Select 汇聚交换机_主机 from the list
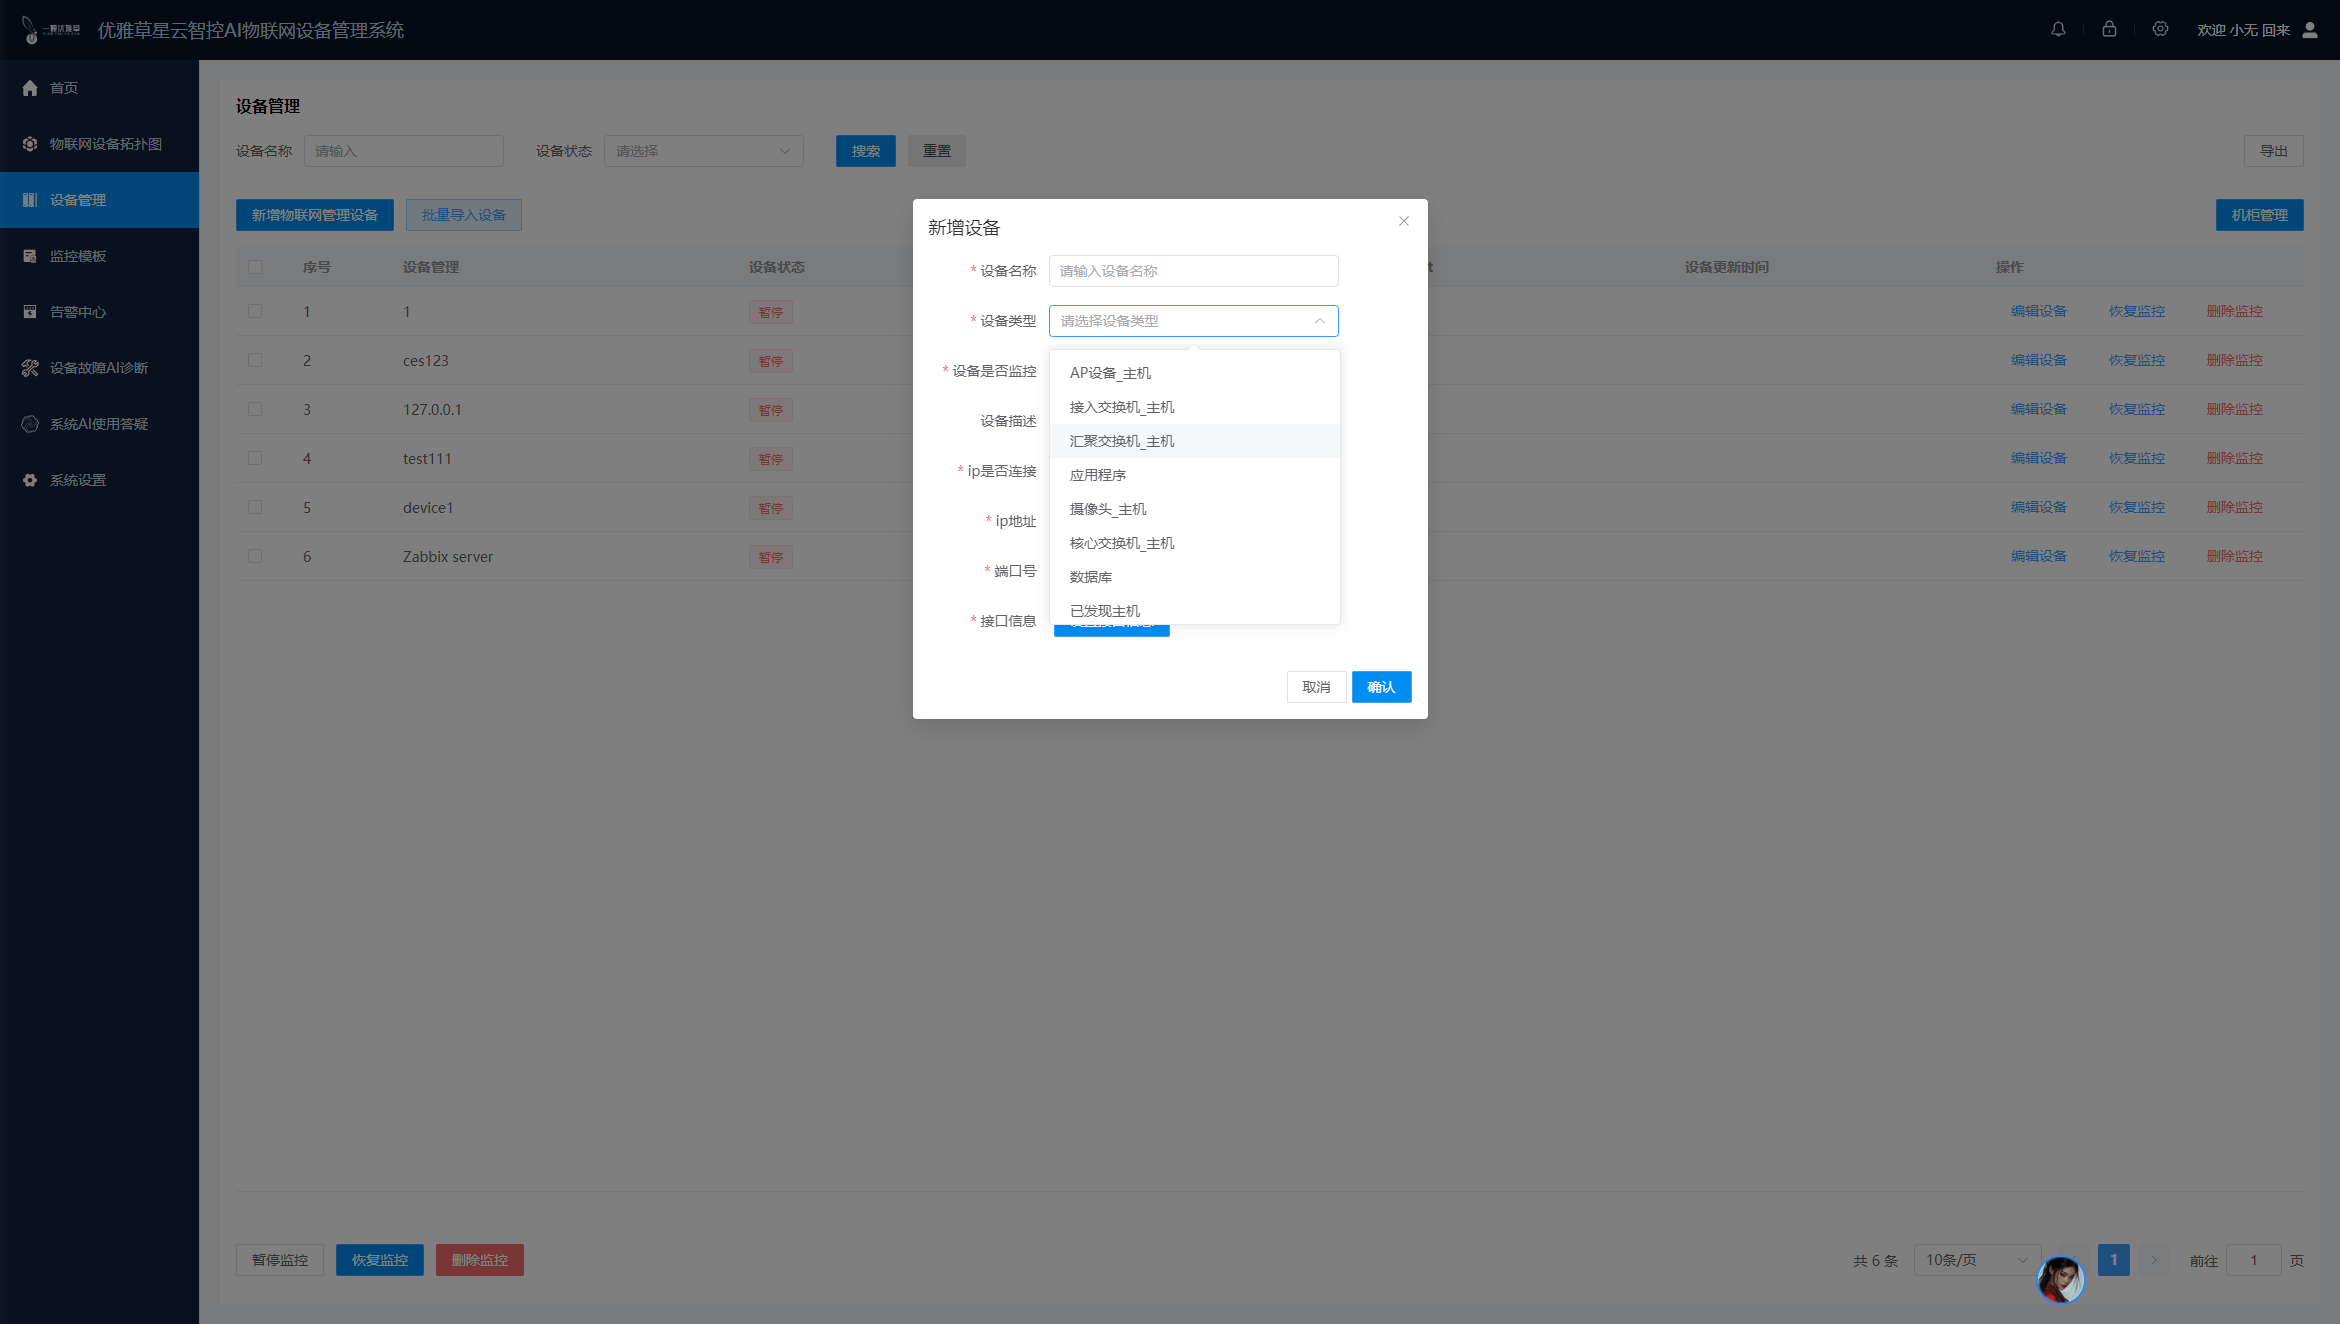 point(1122,441)
